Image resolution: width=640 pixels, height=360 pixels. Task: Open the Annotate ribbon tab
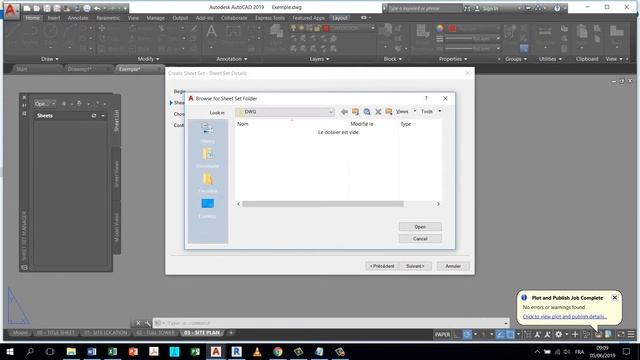click(78, 18)
